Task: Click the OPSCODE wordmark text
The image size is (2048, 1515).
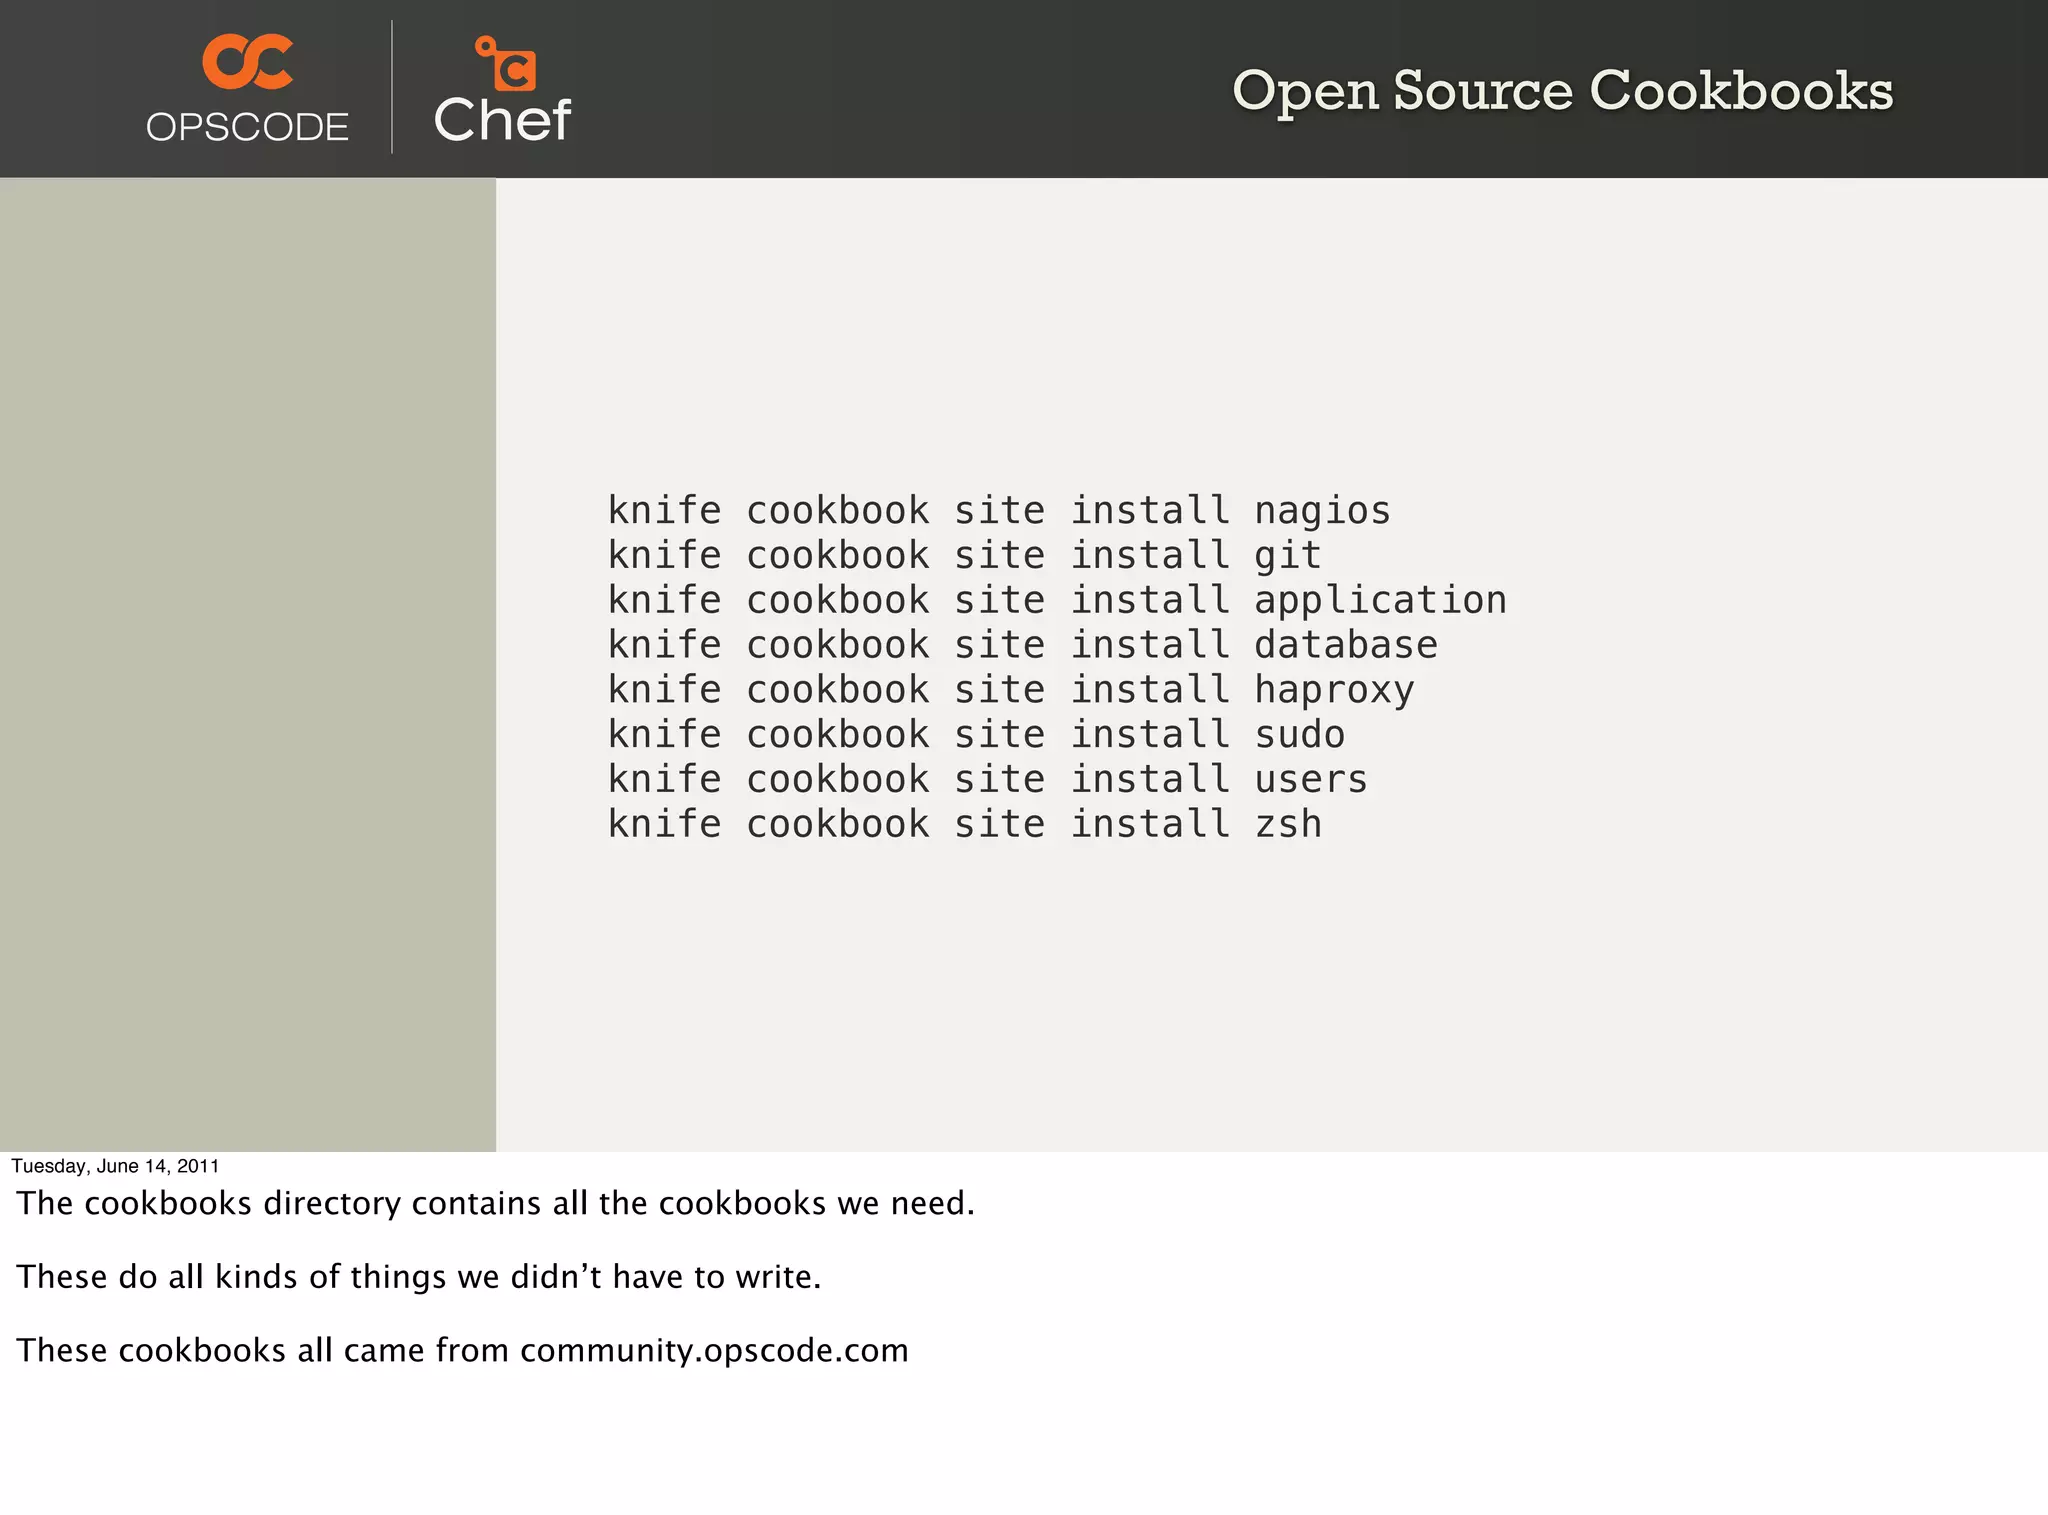Action: [248, 127]
